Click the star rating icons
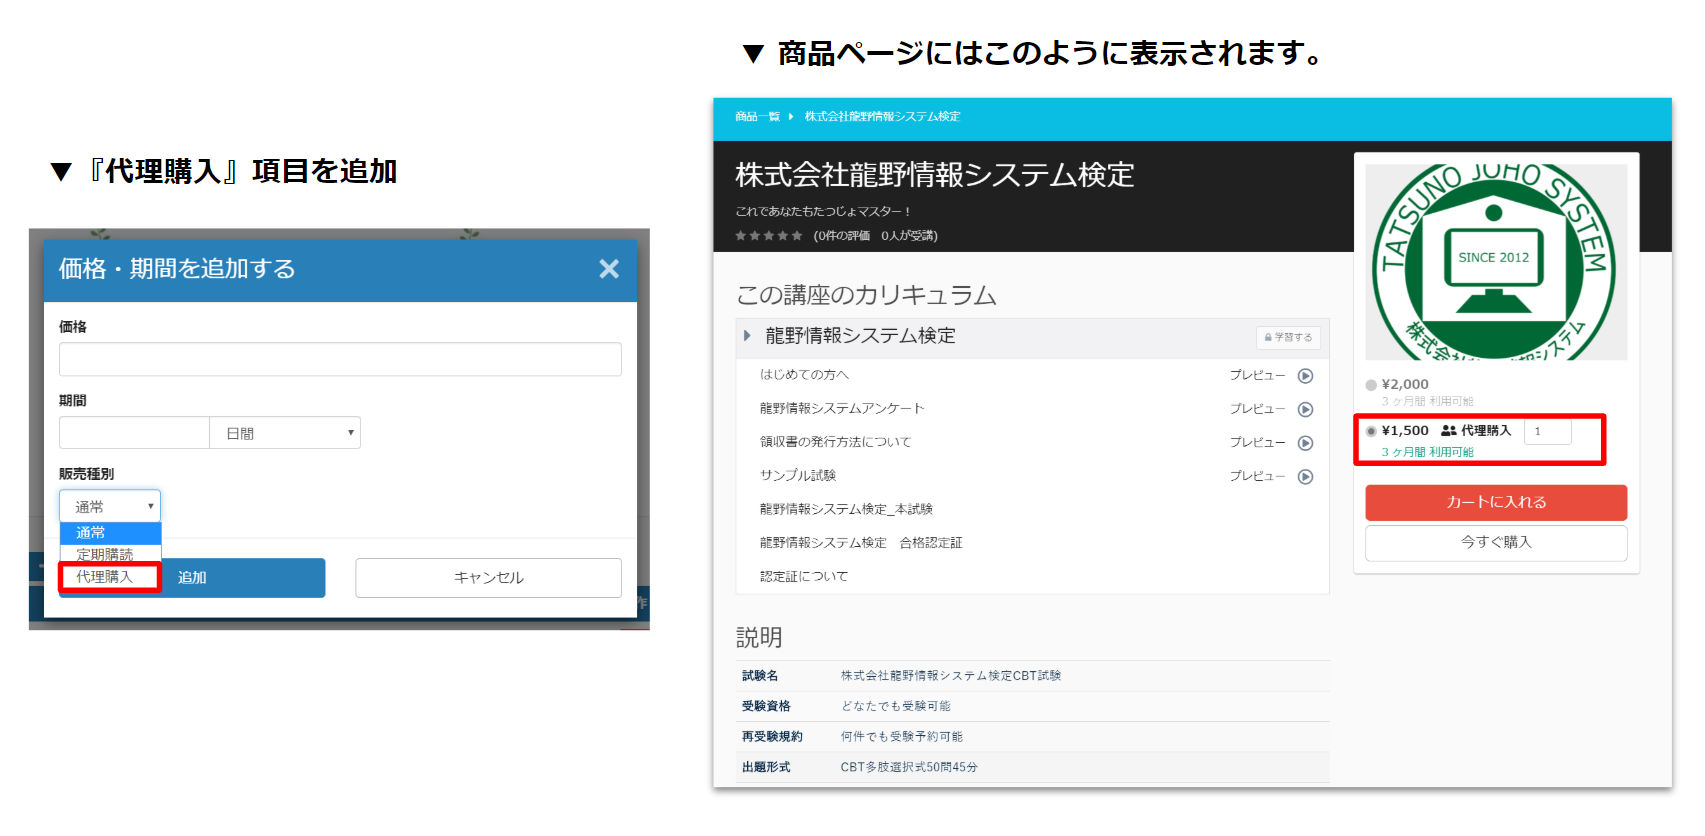The height and width of the screenshot is (836, 1705). pos(768,236)
